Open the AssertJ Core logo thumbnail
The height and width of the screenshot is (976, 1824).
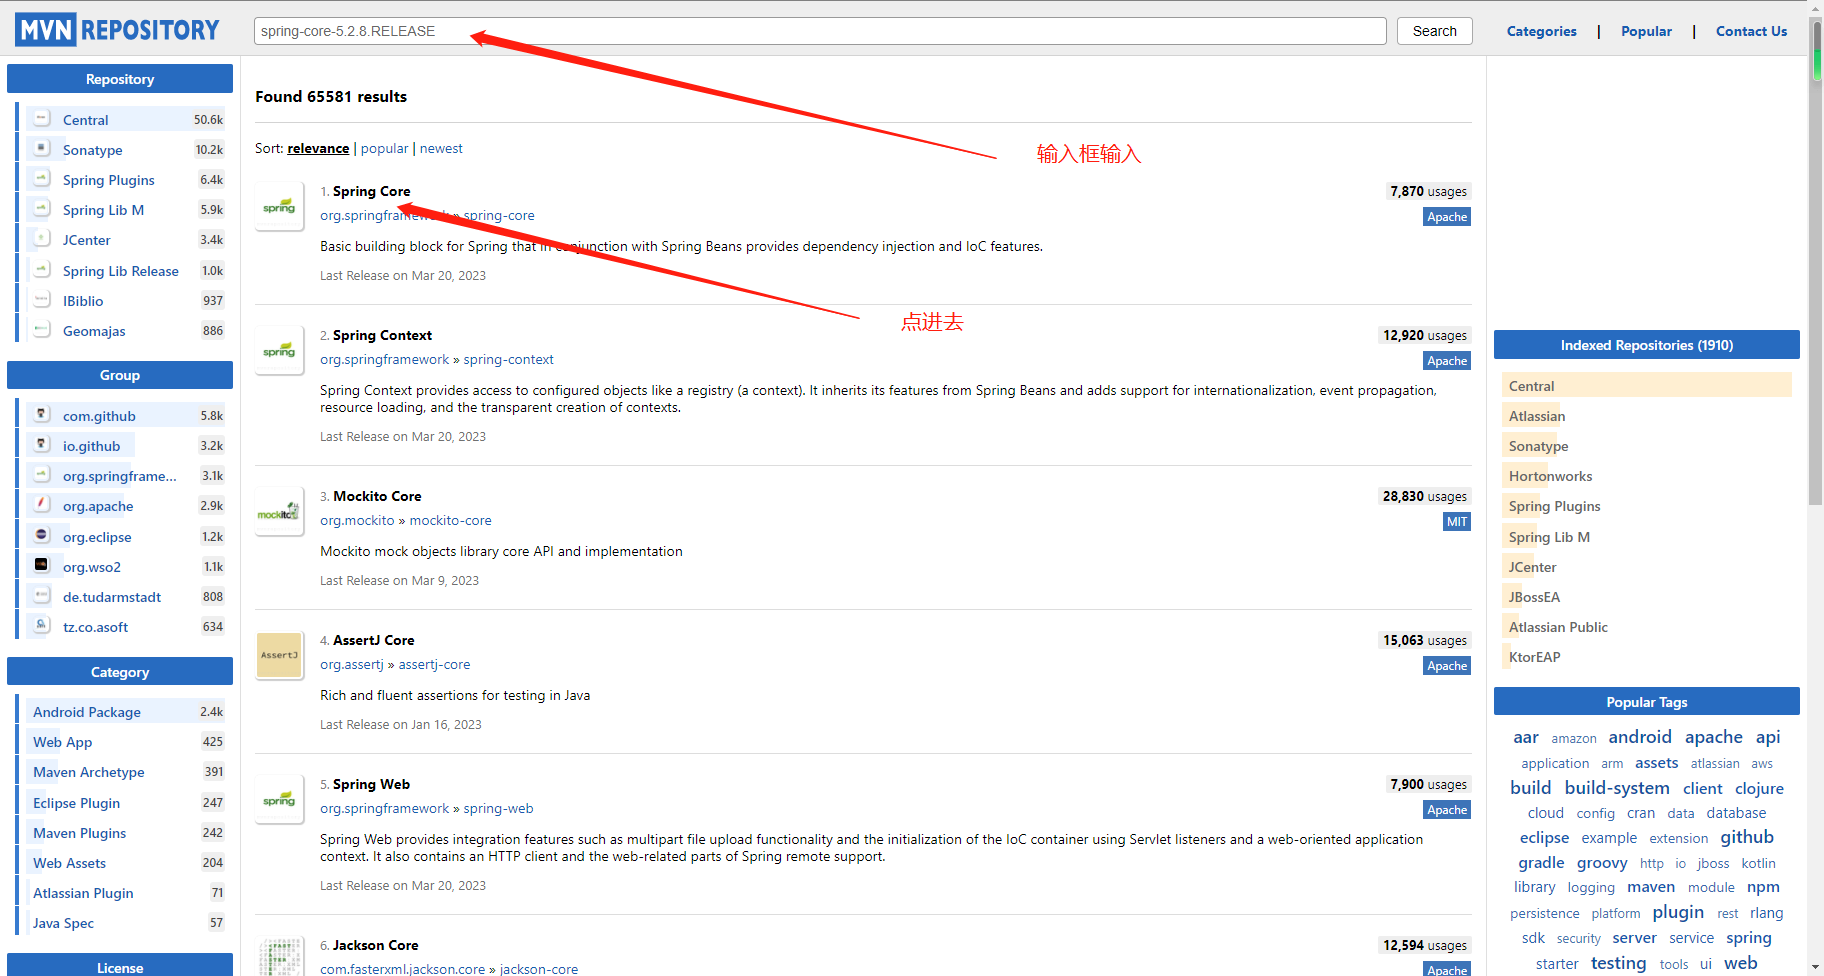click(x=280, y=656)
